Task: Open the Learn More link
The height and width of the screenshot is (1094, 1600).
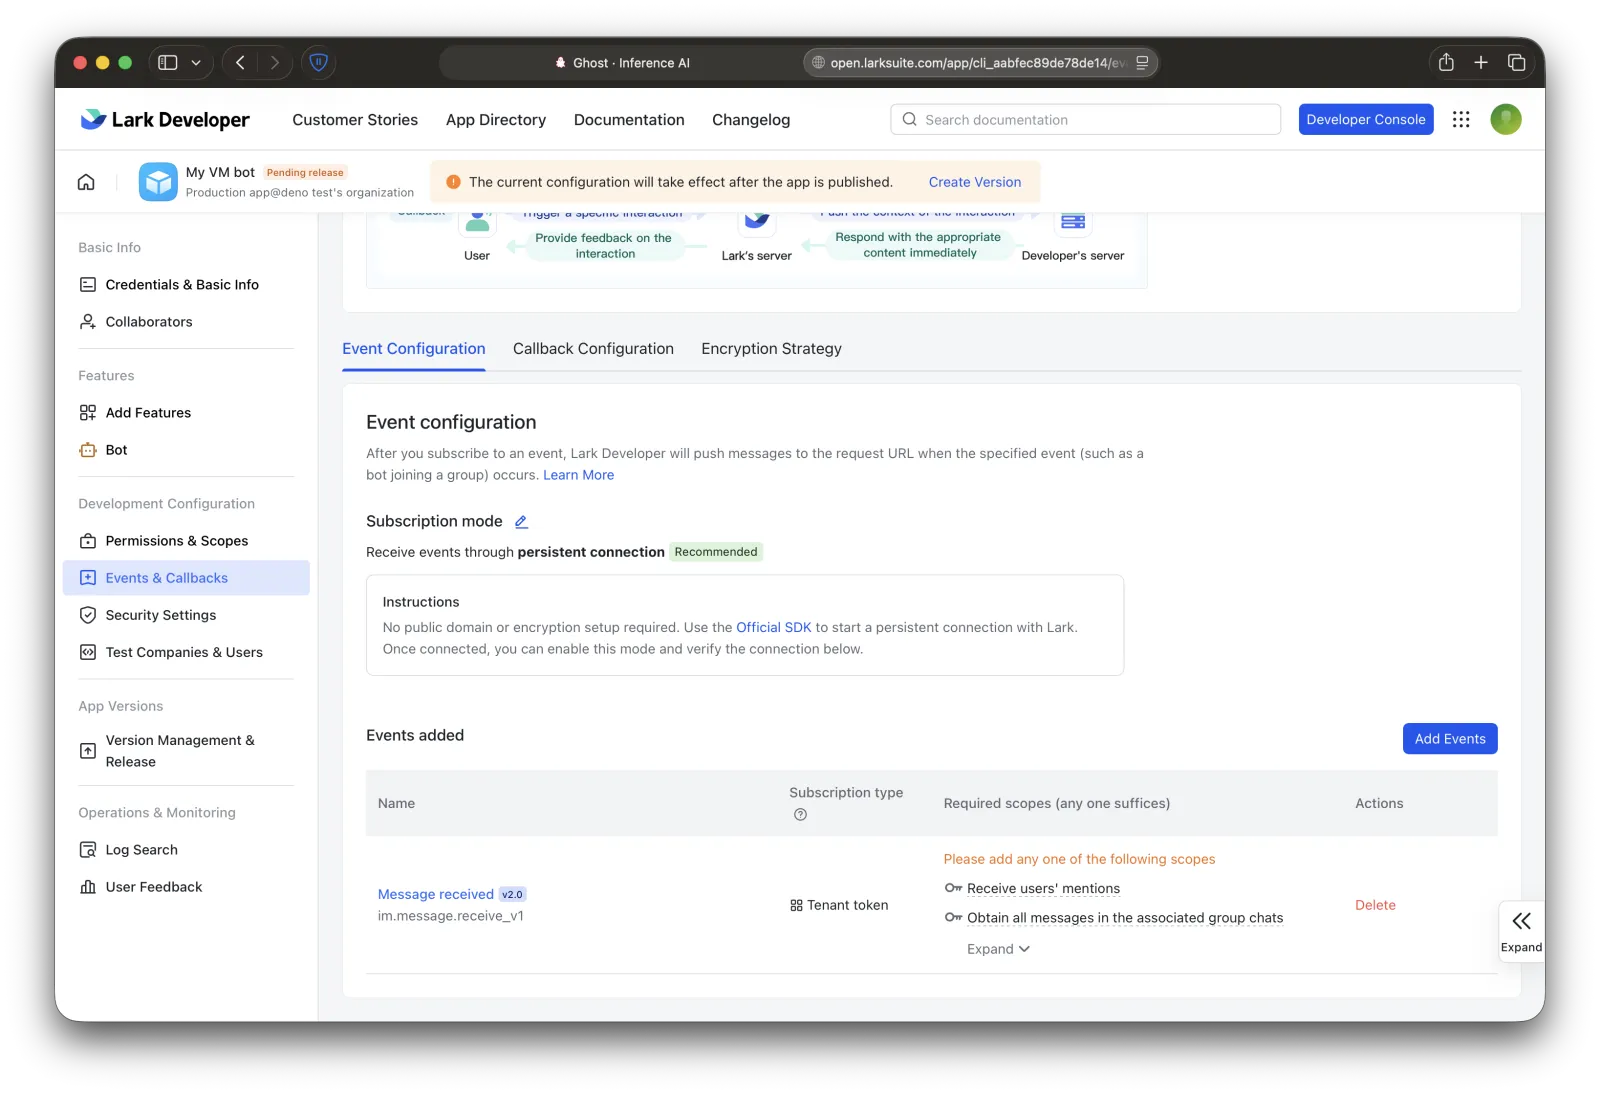Action: [579, 475]
